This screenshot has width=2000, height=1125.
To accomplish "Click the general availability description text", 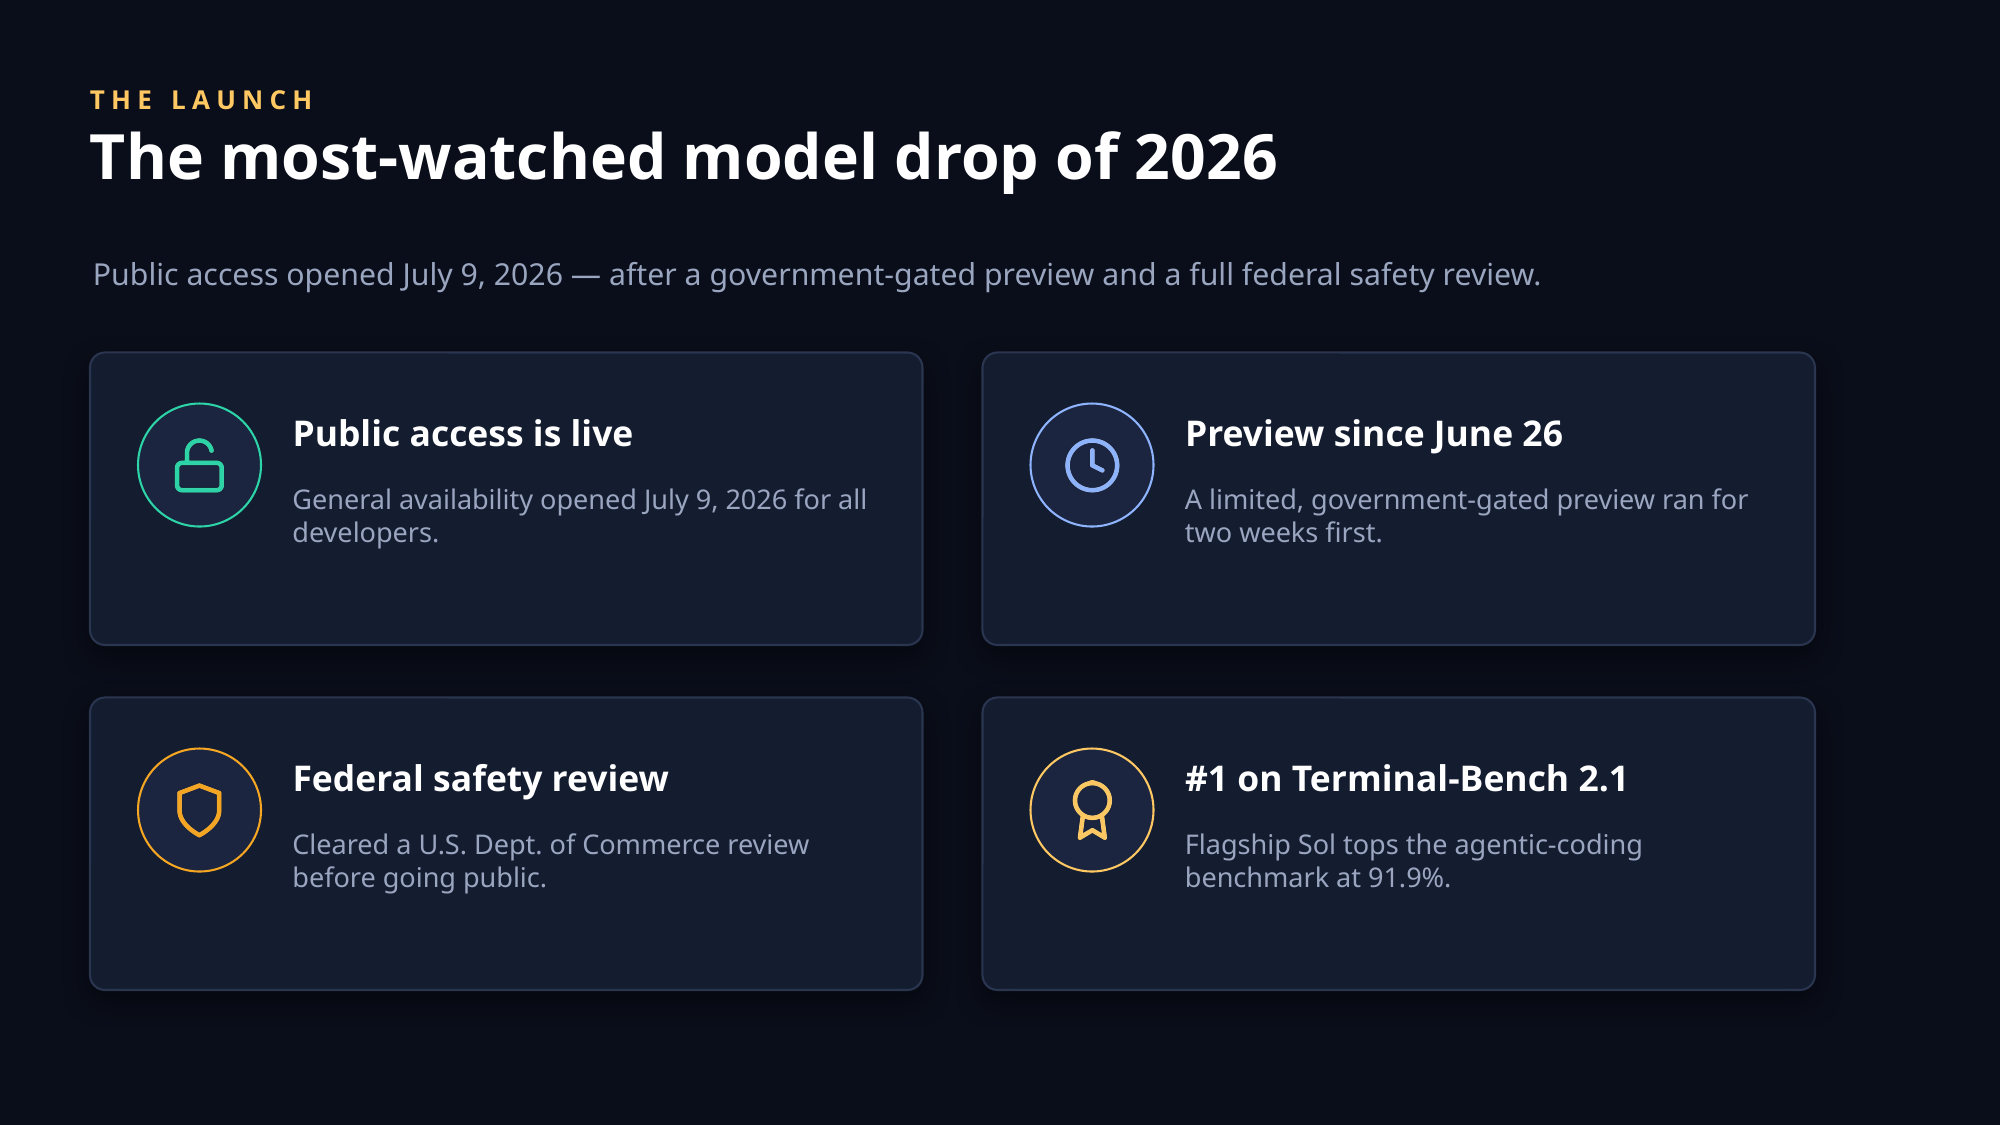I will point(580,516).
